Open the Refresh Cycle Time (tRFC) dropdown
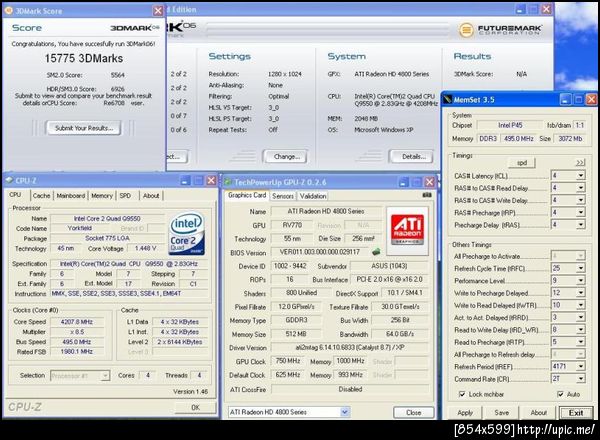This screenshot has height=440, width=600. point(580,268)
